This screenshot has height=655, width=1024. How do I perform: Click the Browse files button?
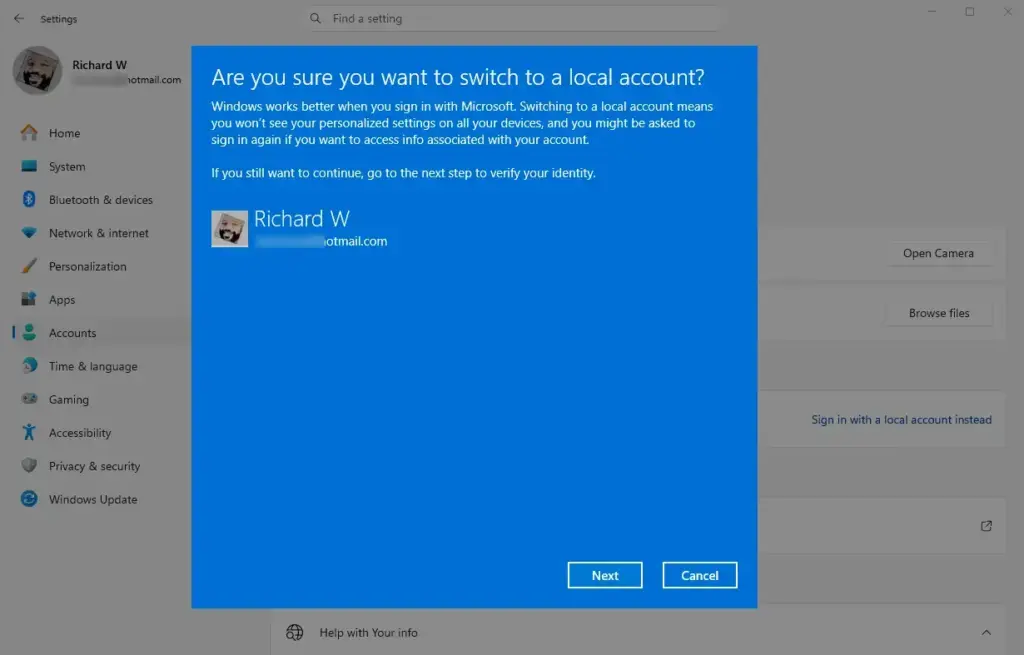(x=938, y=313)
